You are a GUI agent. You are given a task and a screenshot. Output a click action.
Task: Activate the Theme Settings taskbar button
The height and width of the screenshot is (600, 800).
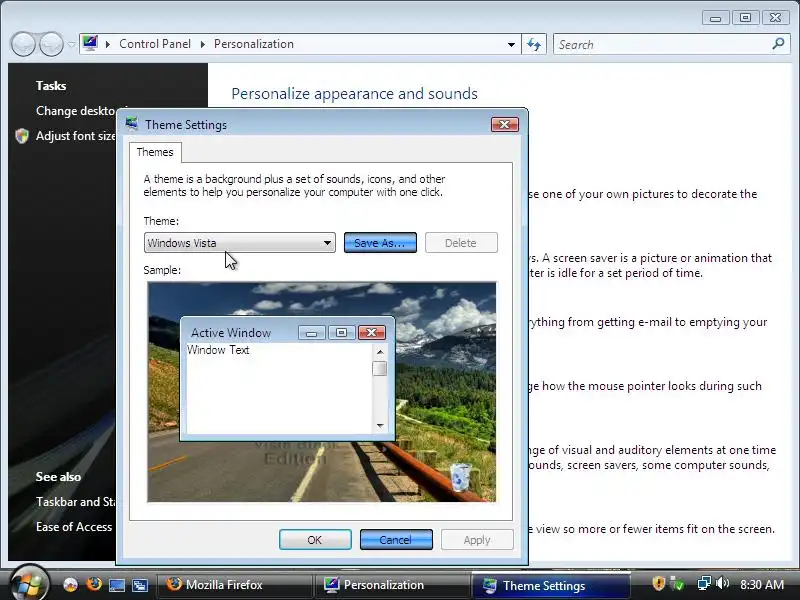click(551, 585)
